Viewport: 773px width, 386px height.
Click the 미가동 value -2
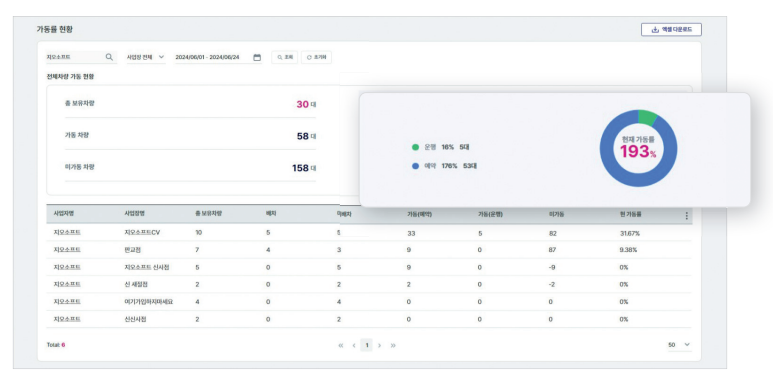552,284
